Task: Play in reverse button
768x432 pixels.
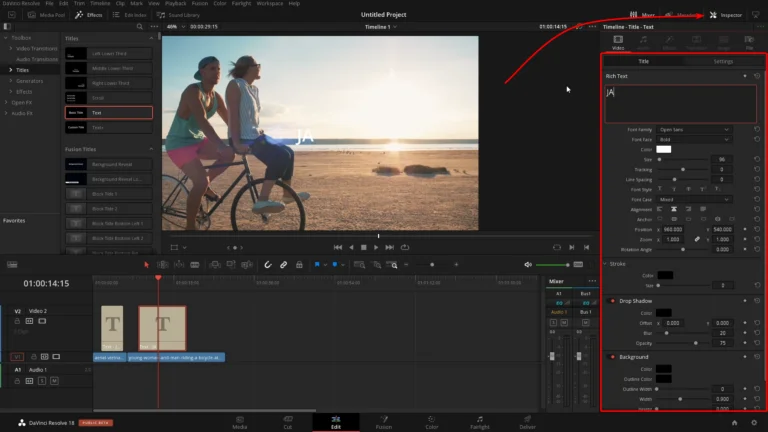Action: [351, 247]
